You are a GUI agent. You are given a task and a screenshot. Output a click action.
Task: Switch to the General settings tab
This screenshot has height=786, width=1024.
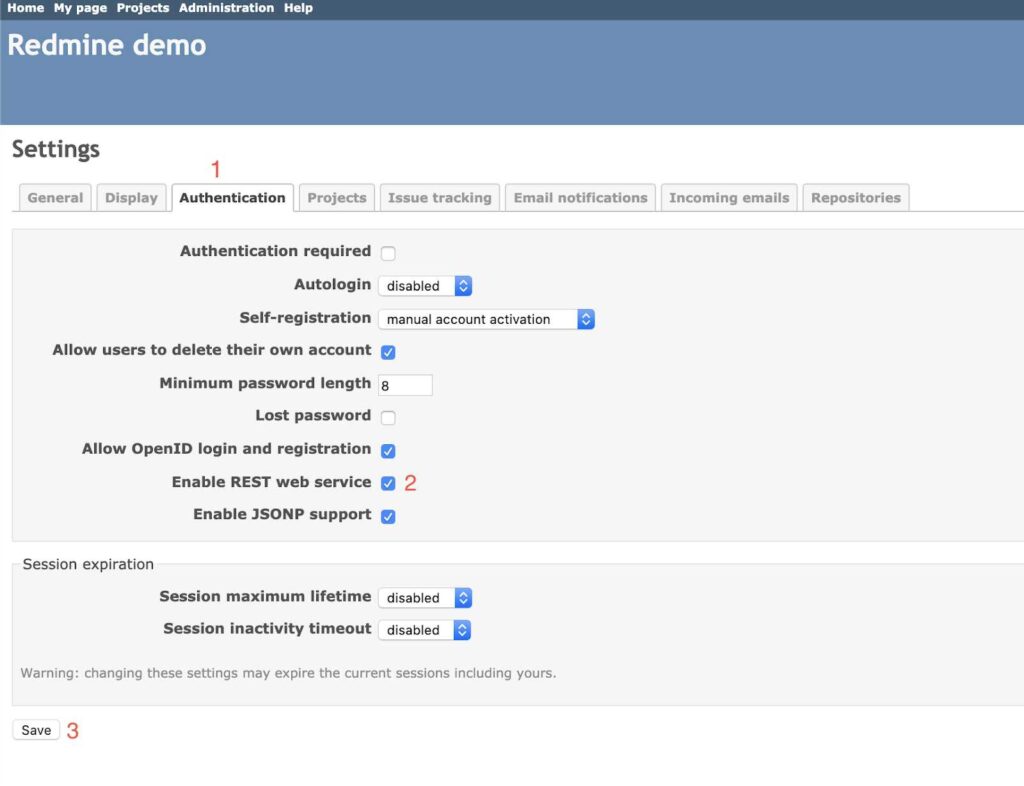55,197
